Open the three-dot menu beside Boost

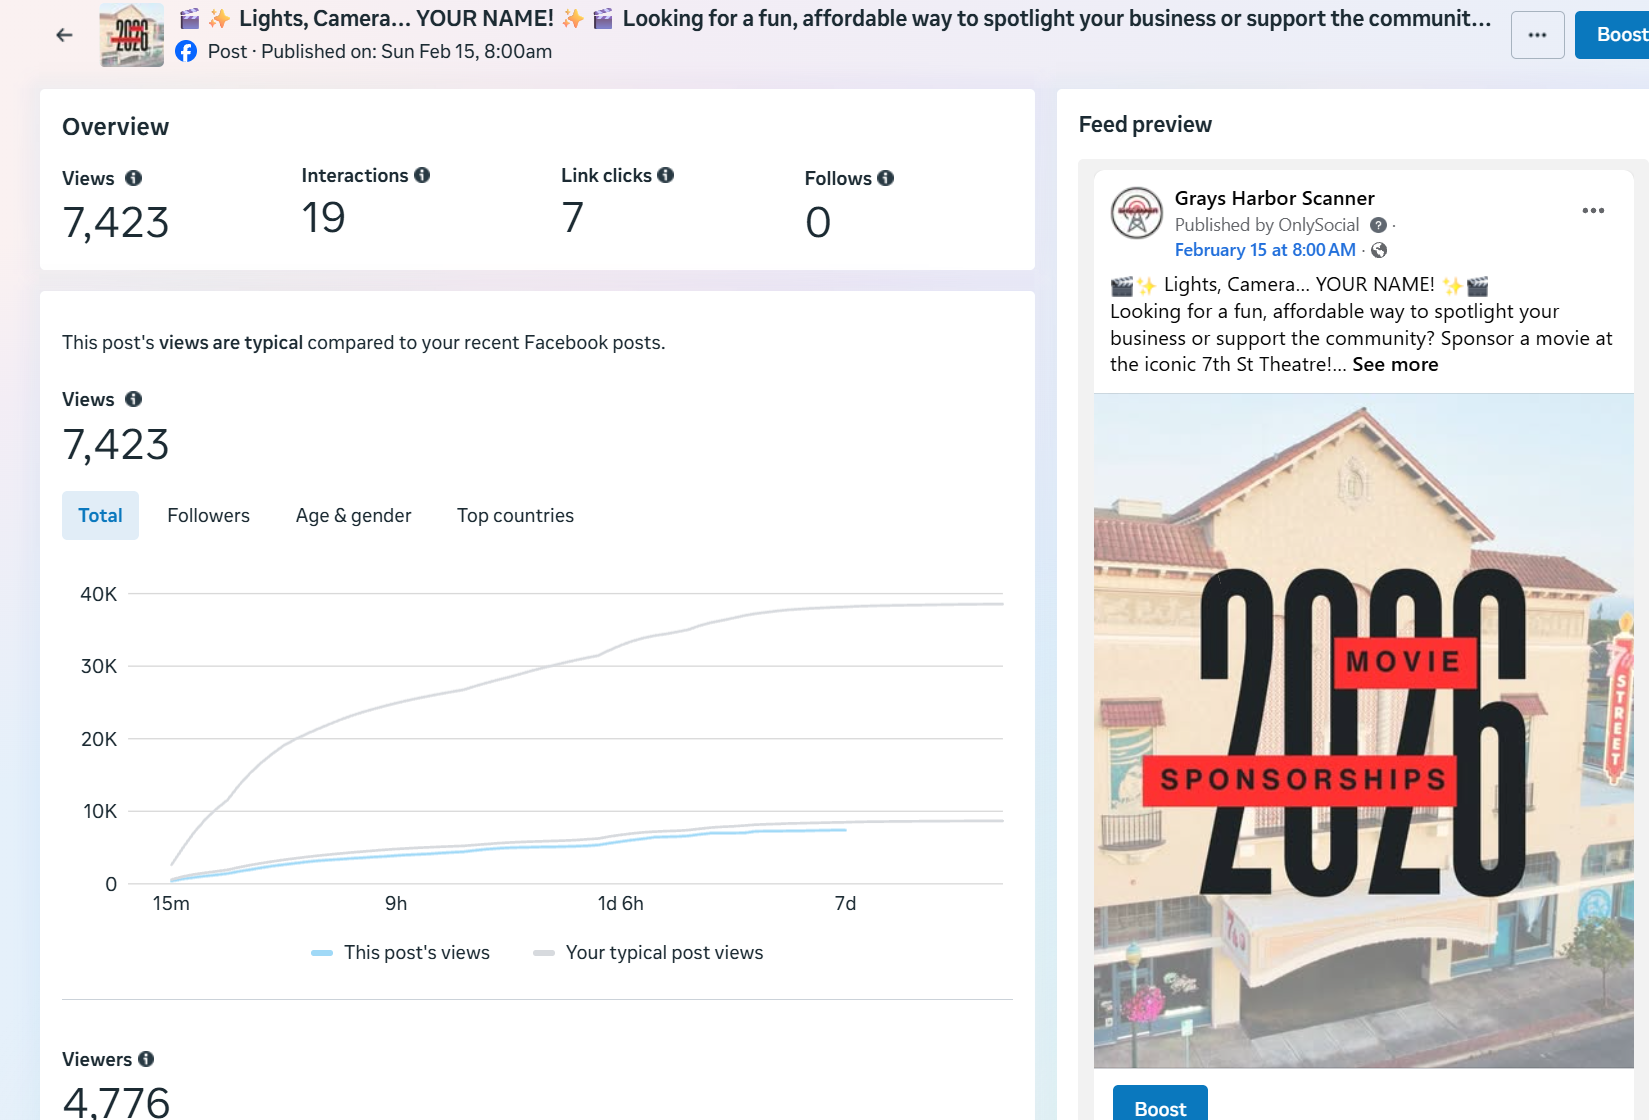click(x=1537, y=35)
